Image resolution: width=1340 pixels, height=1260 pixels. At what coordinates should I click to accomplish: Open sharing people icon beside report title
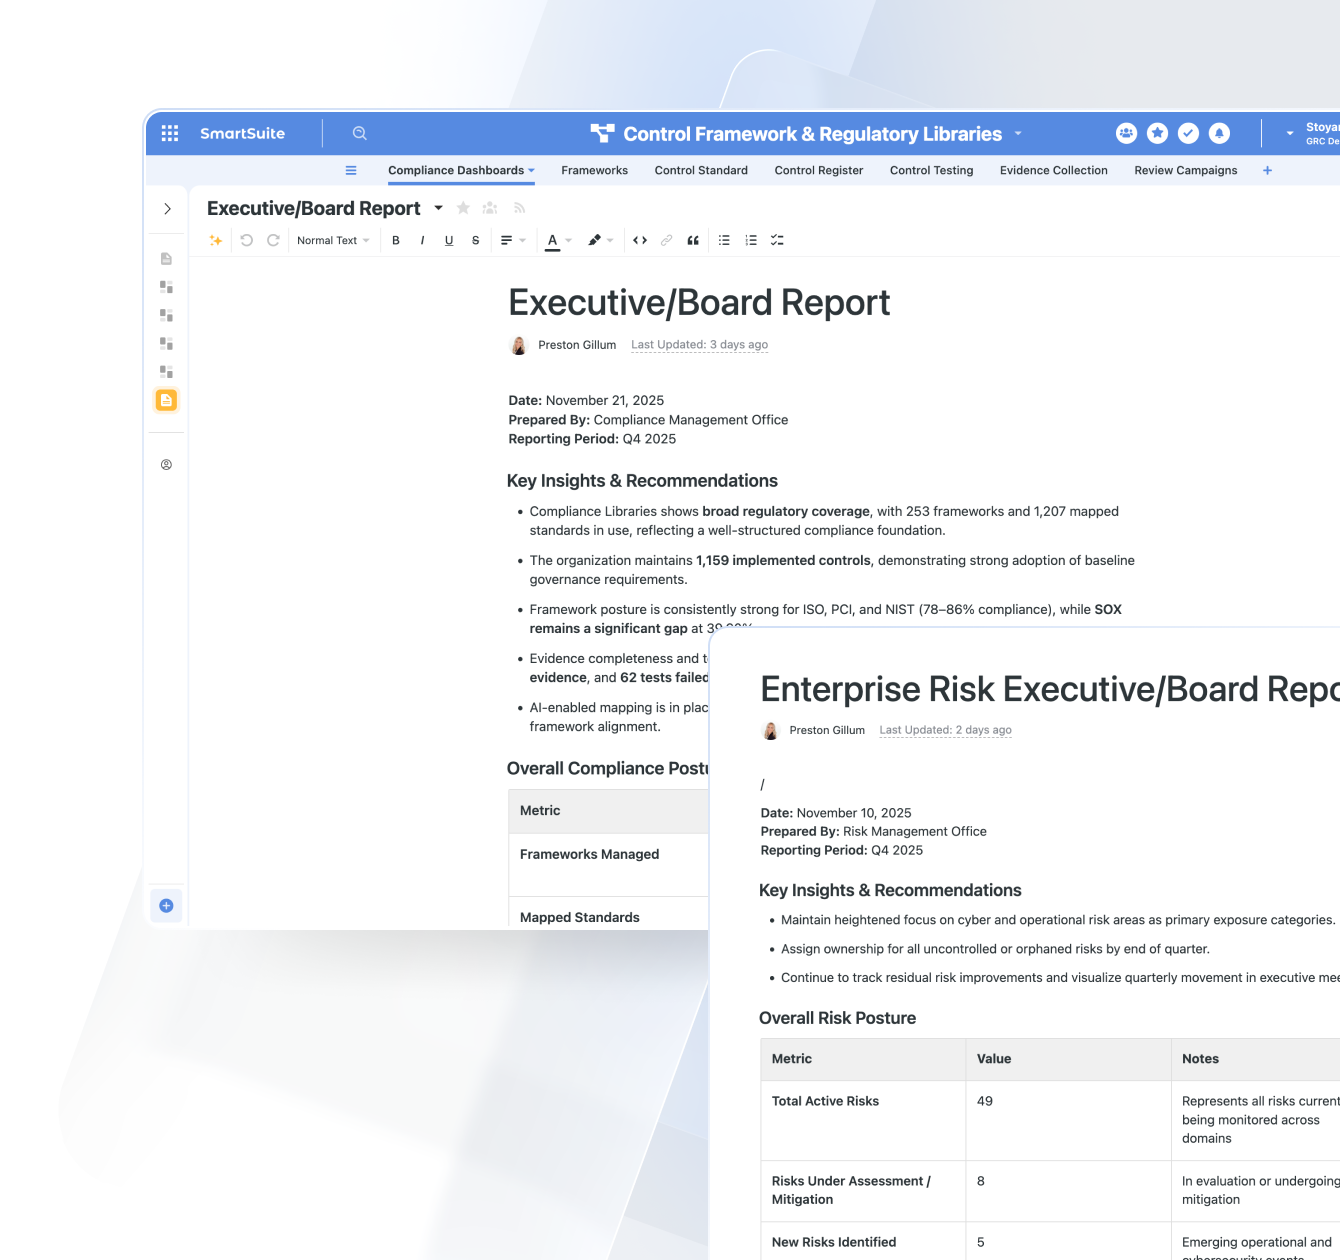(x=490, y=208)
